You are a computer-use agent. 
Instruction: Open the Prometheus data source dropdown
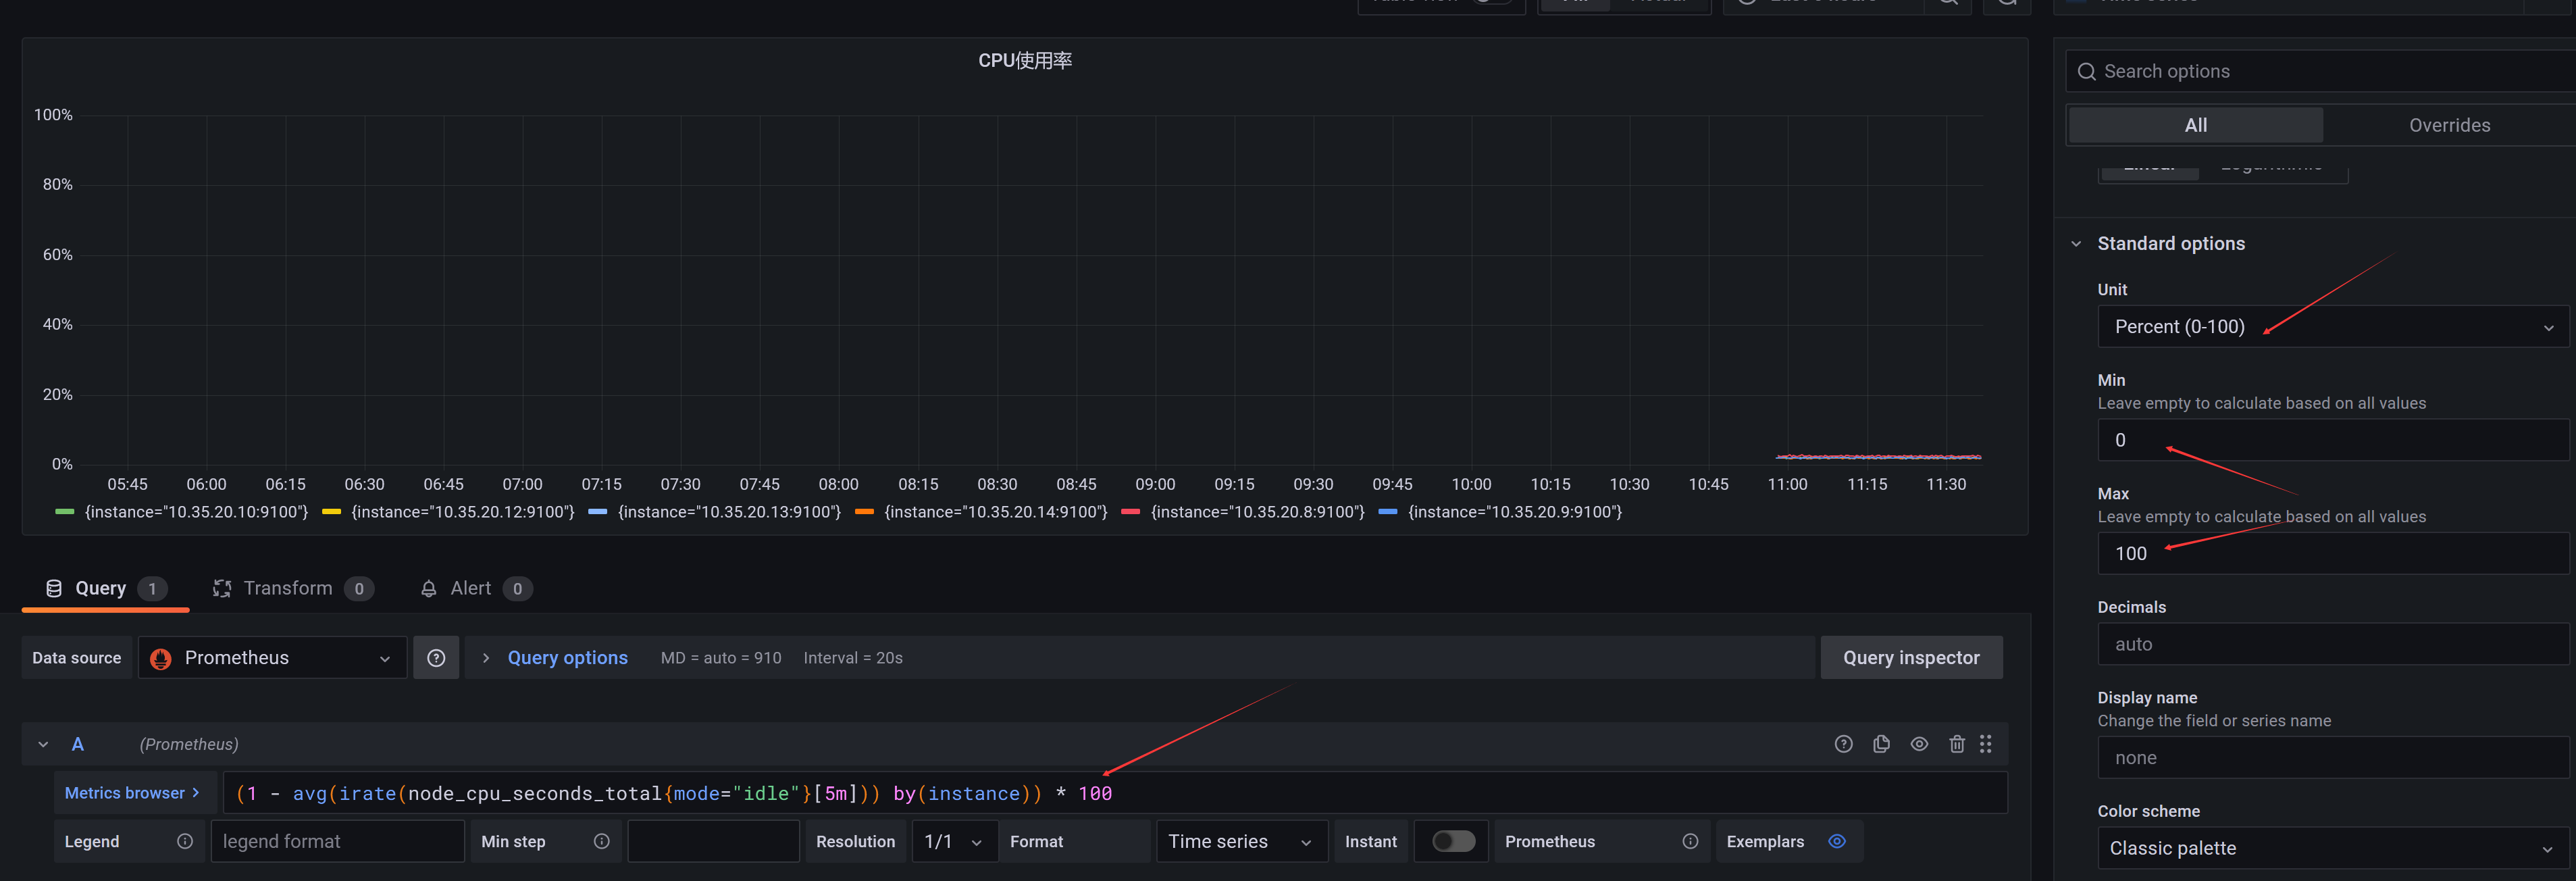coord(272,658)
